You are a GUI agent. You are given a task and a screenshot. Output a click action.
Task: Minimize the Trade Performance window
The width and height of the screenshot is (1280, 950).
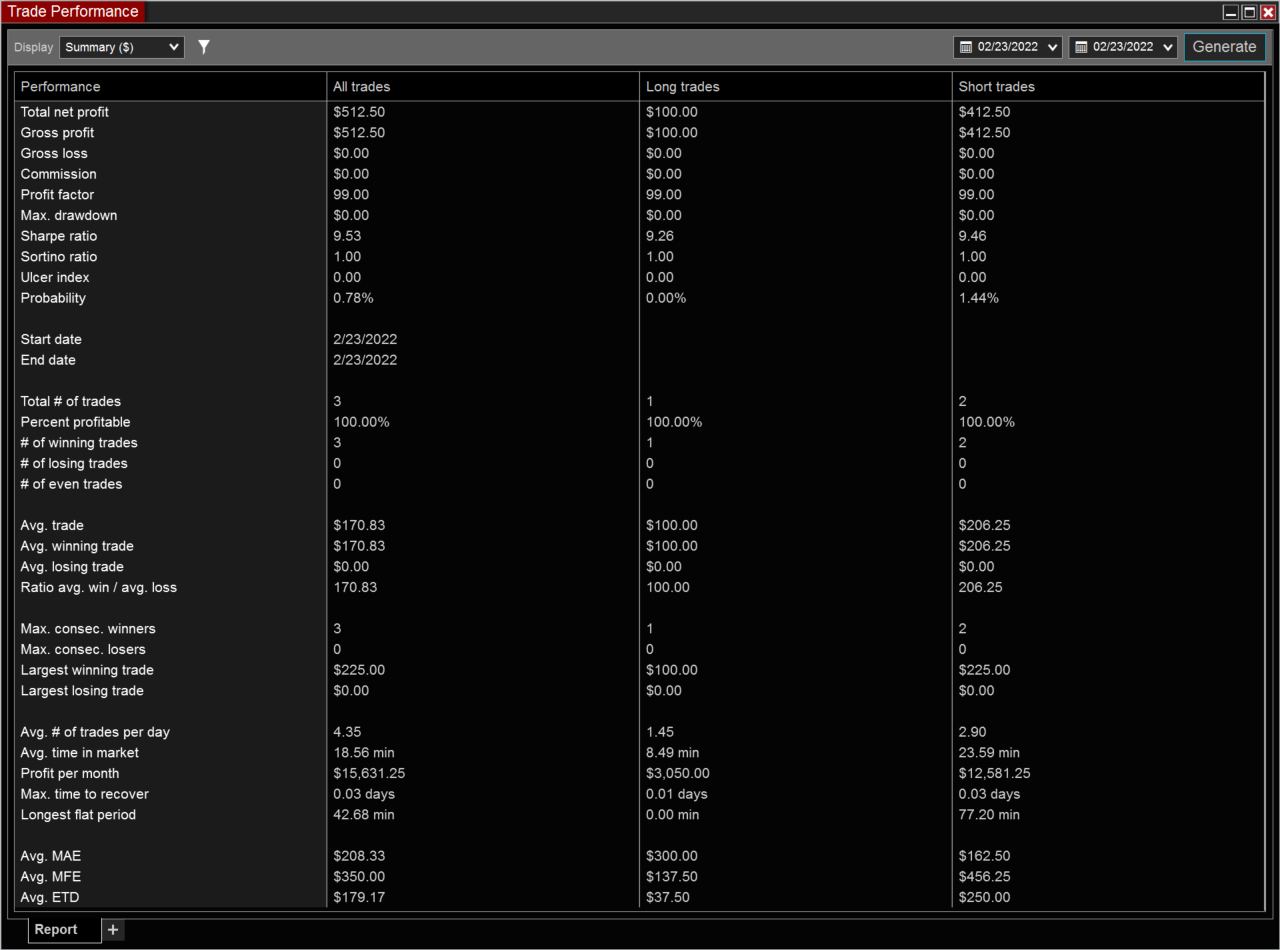click(x=1231, y=12)
